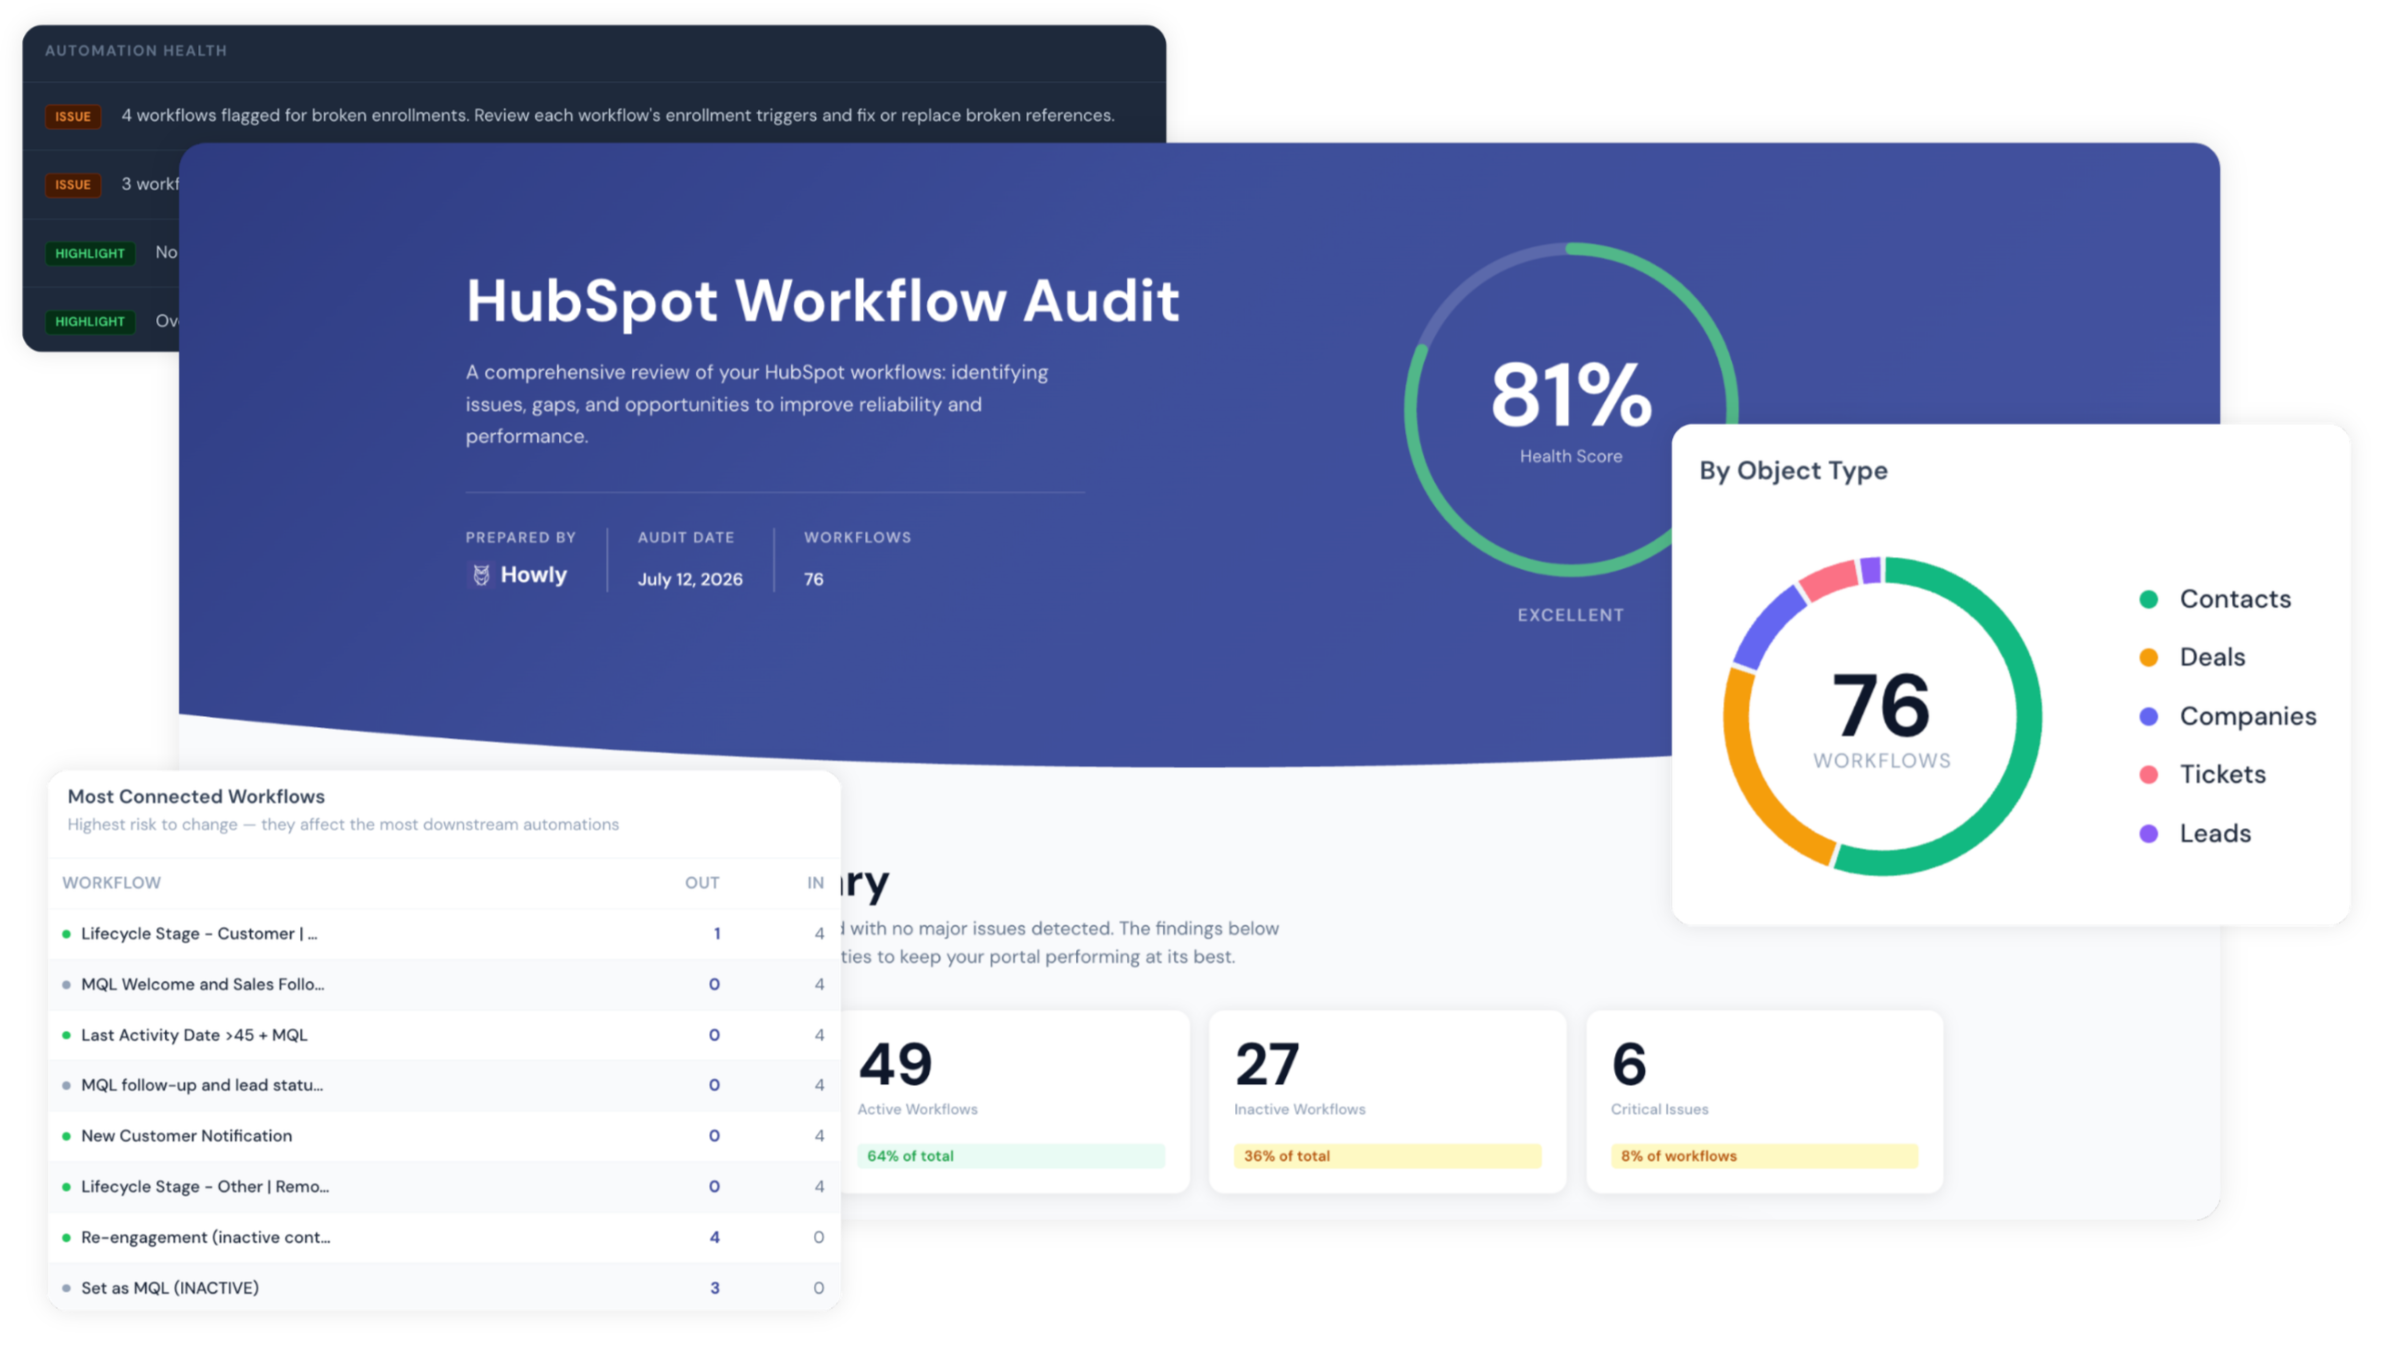Select 'New Customer Notification' workflow row

(x=444, y=1136)
